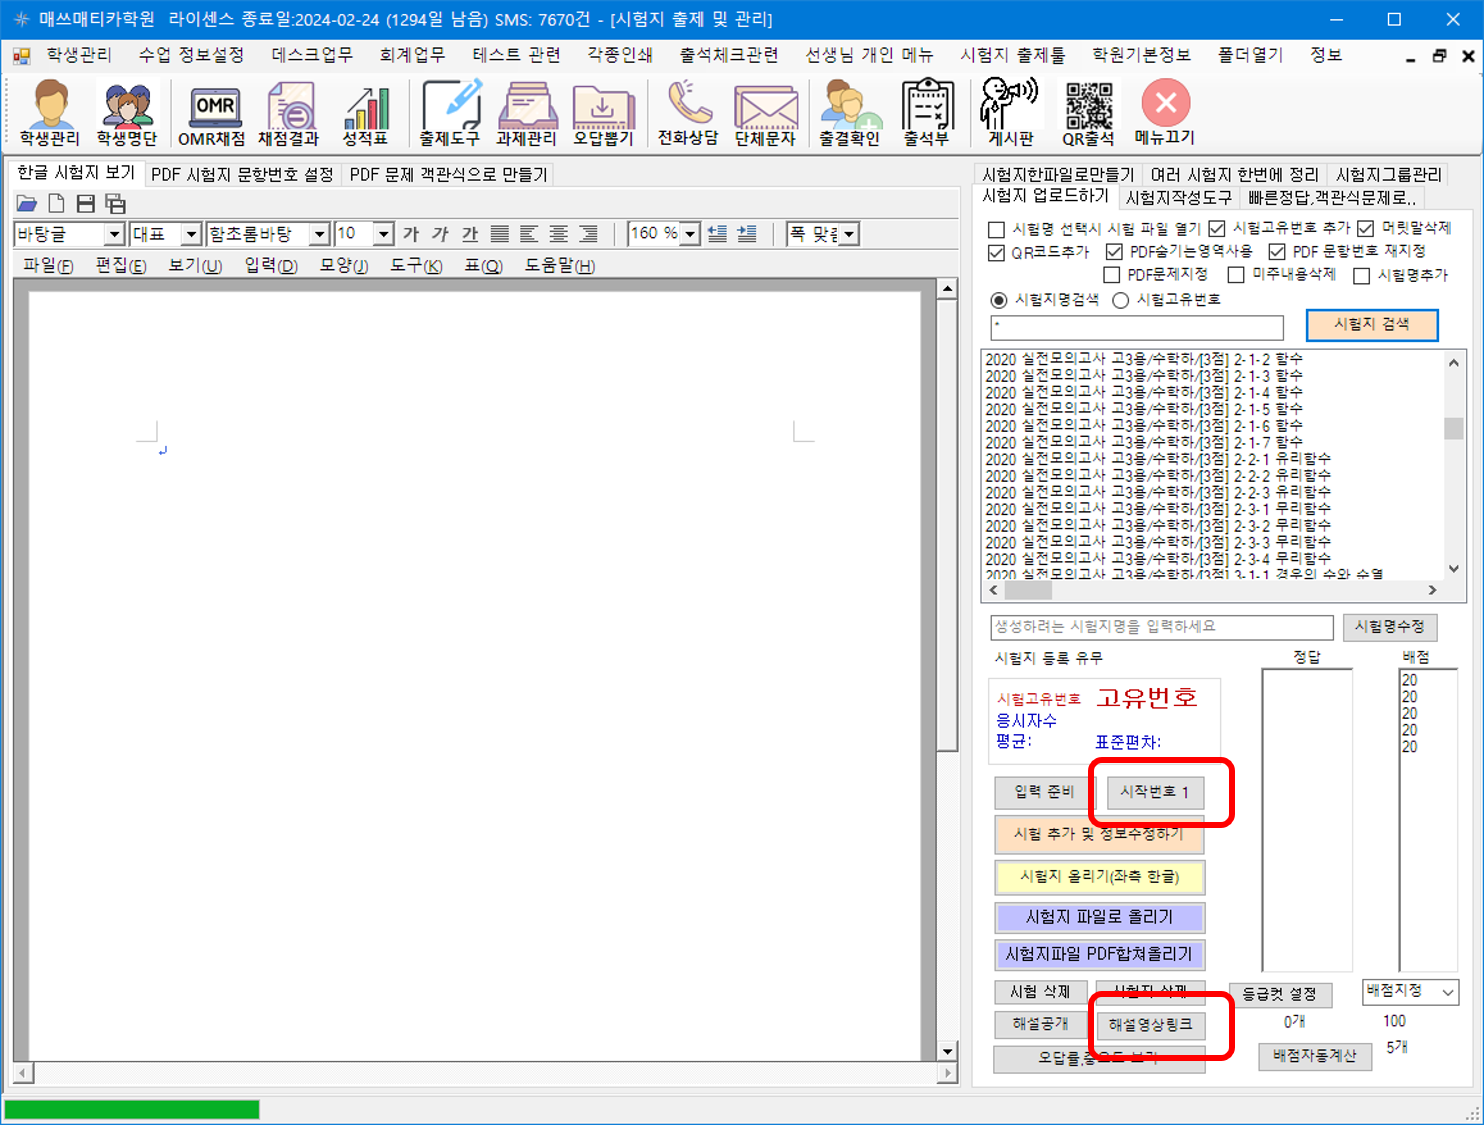
Task: Open the 바탕글 style dropdown
Action: click(114, 234)
